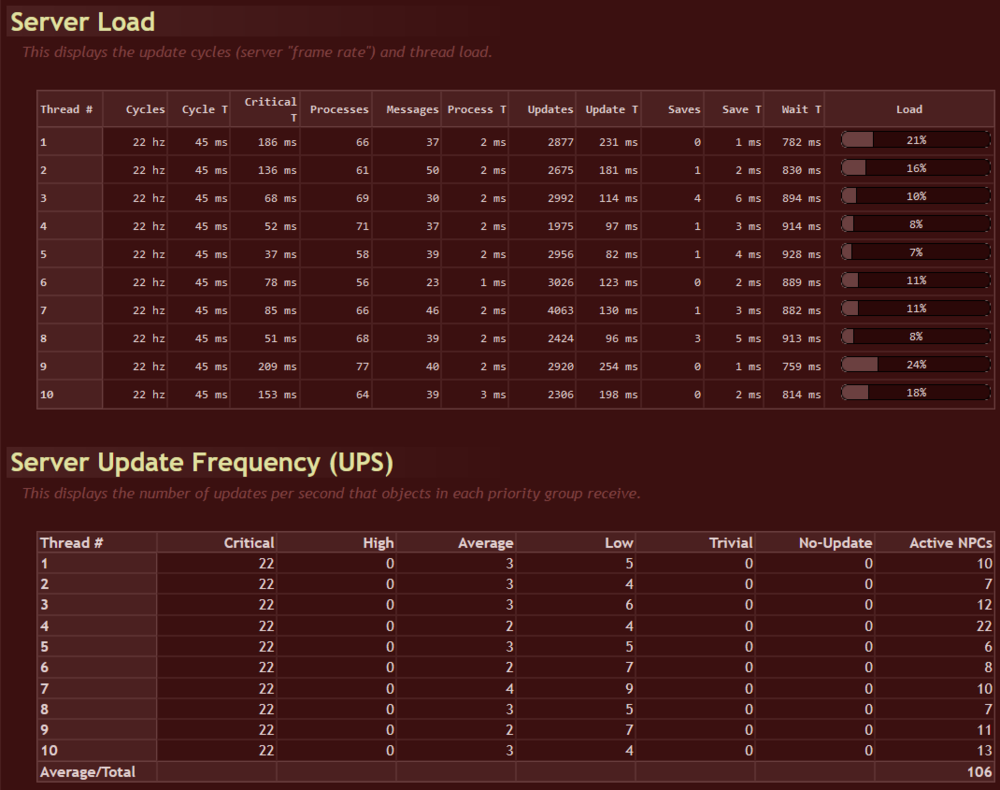Viewport: 1000px width, 790px height.
Task: Click the '254 ms' update time value
Action: (x=619, y=367)
